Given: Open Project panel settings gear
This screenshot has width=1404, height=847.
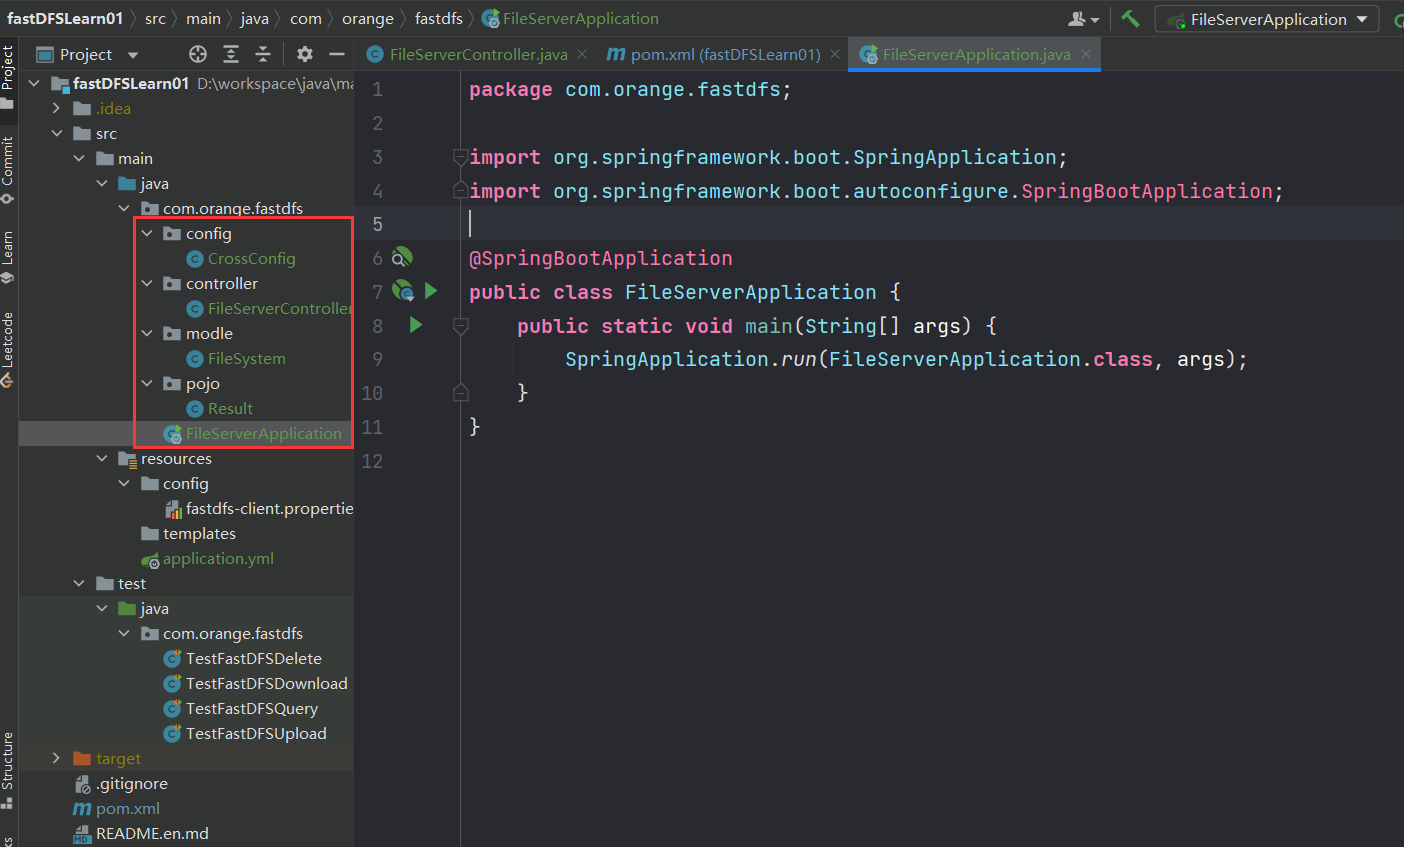Looking at the screenshot, I should [305, 54].
